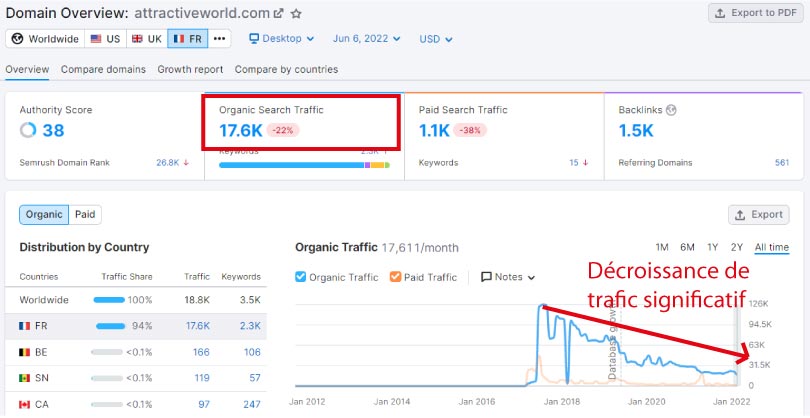Screen dimensions: 810x418
Task: Click Backlinks globe info icon
Action: point(672,110)
